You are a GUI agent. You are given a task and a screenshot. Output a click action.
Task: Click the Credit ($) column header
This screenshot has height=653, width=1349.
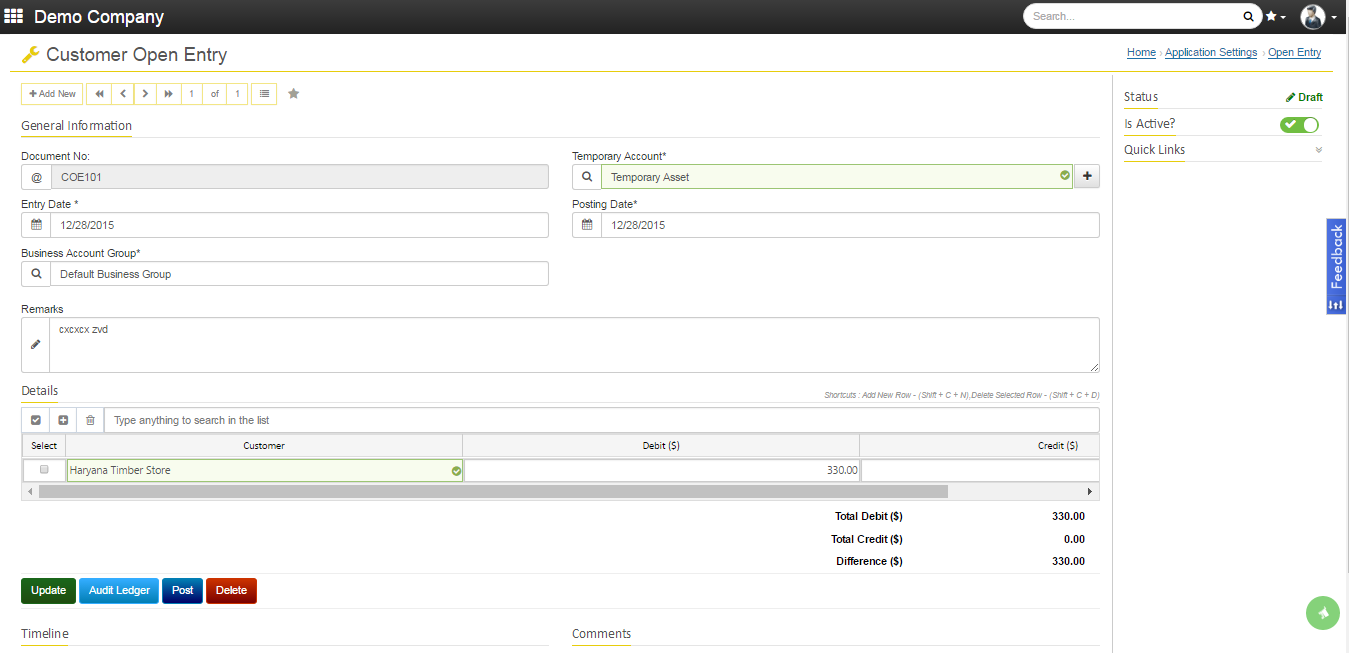pyautogui.click(x=980, y=446)
